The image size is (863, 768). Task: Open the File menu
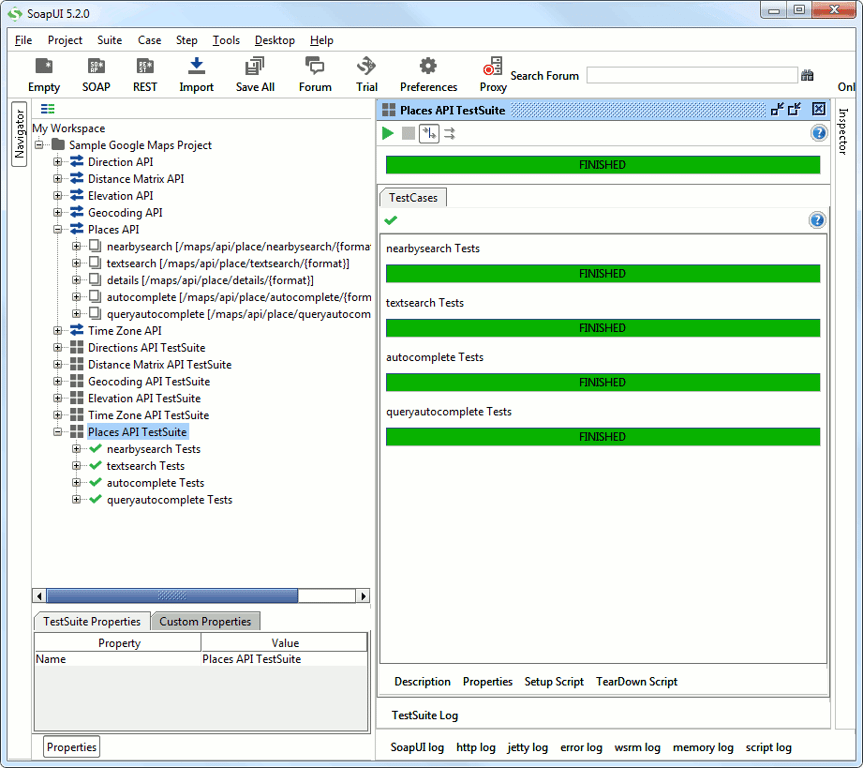tap(23, 40)
